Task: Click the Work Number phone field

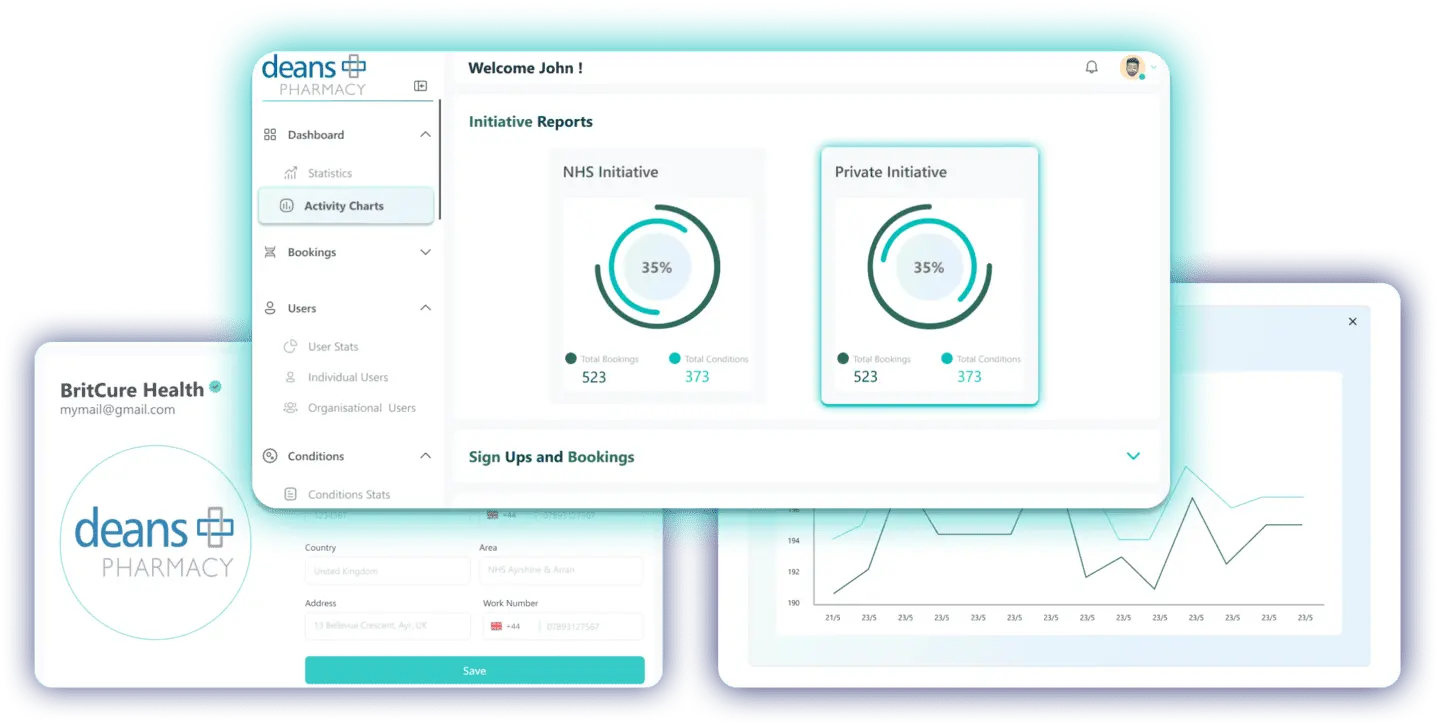Action: click(x=563, y=627)
